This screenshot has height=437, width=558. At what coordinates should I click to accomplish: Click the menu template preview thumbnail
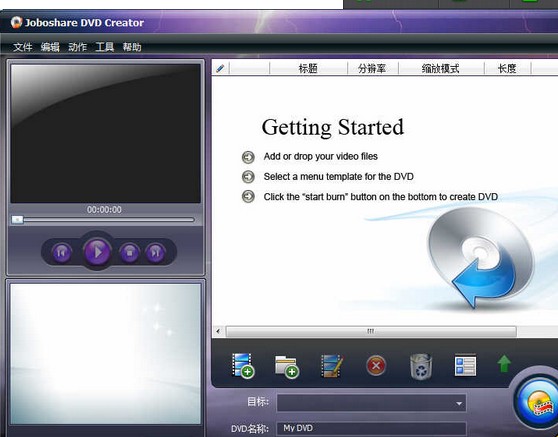point(105,354)
